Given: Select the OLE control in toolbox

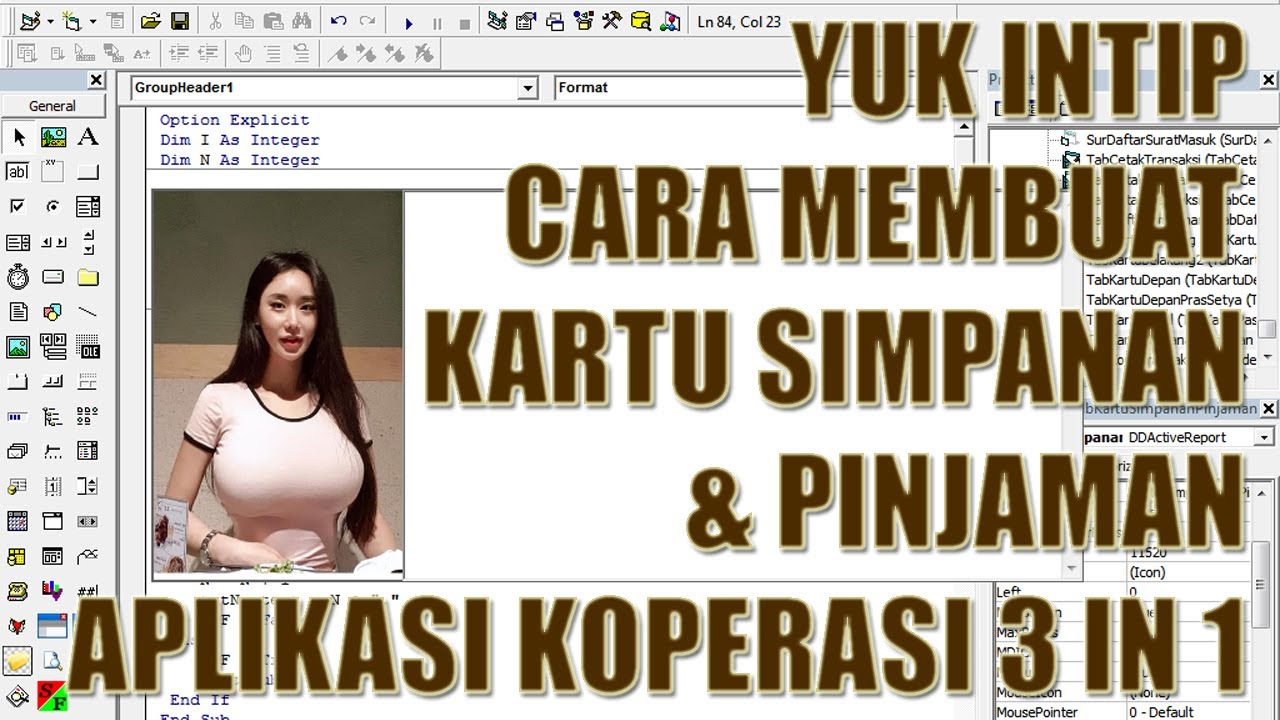Looking at the screenshot, I should (88, 347).
